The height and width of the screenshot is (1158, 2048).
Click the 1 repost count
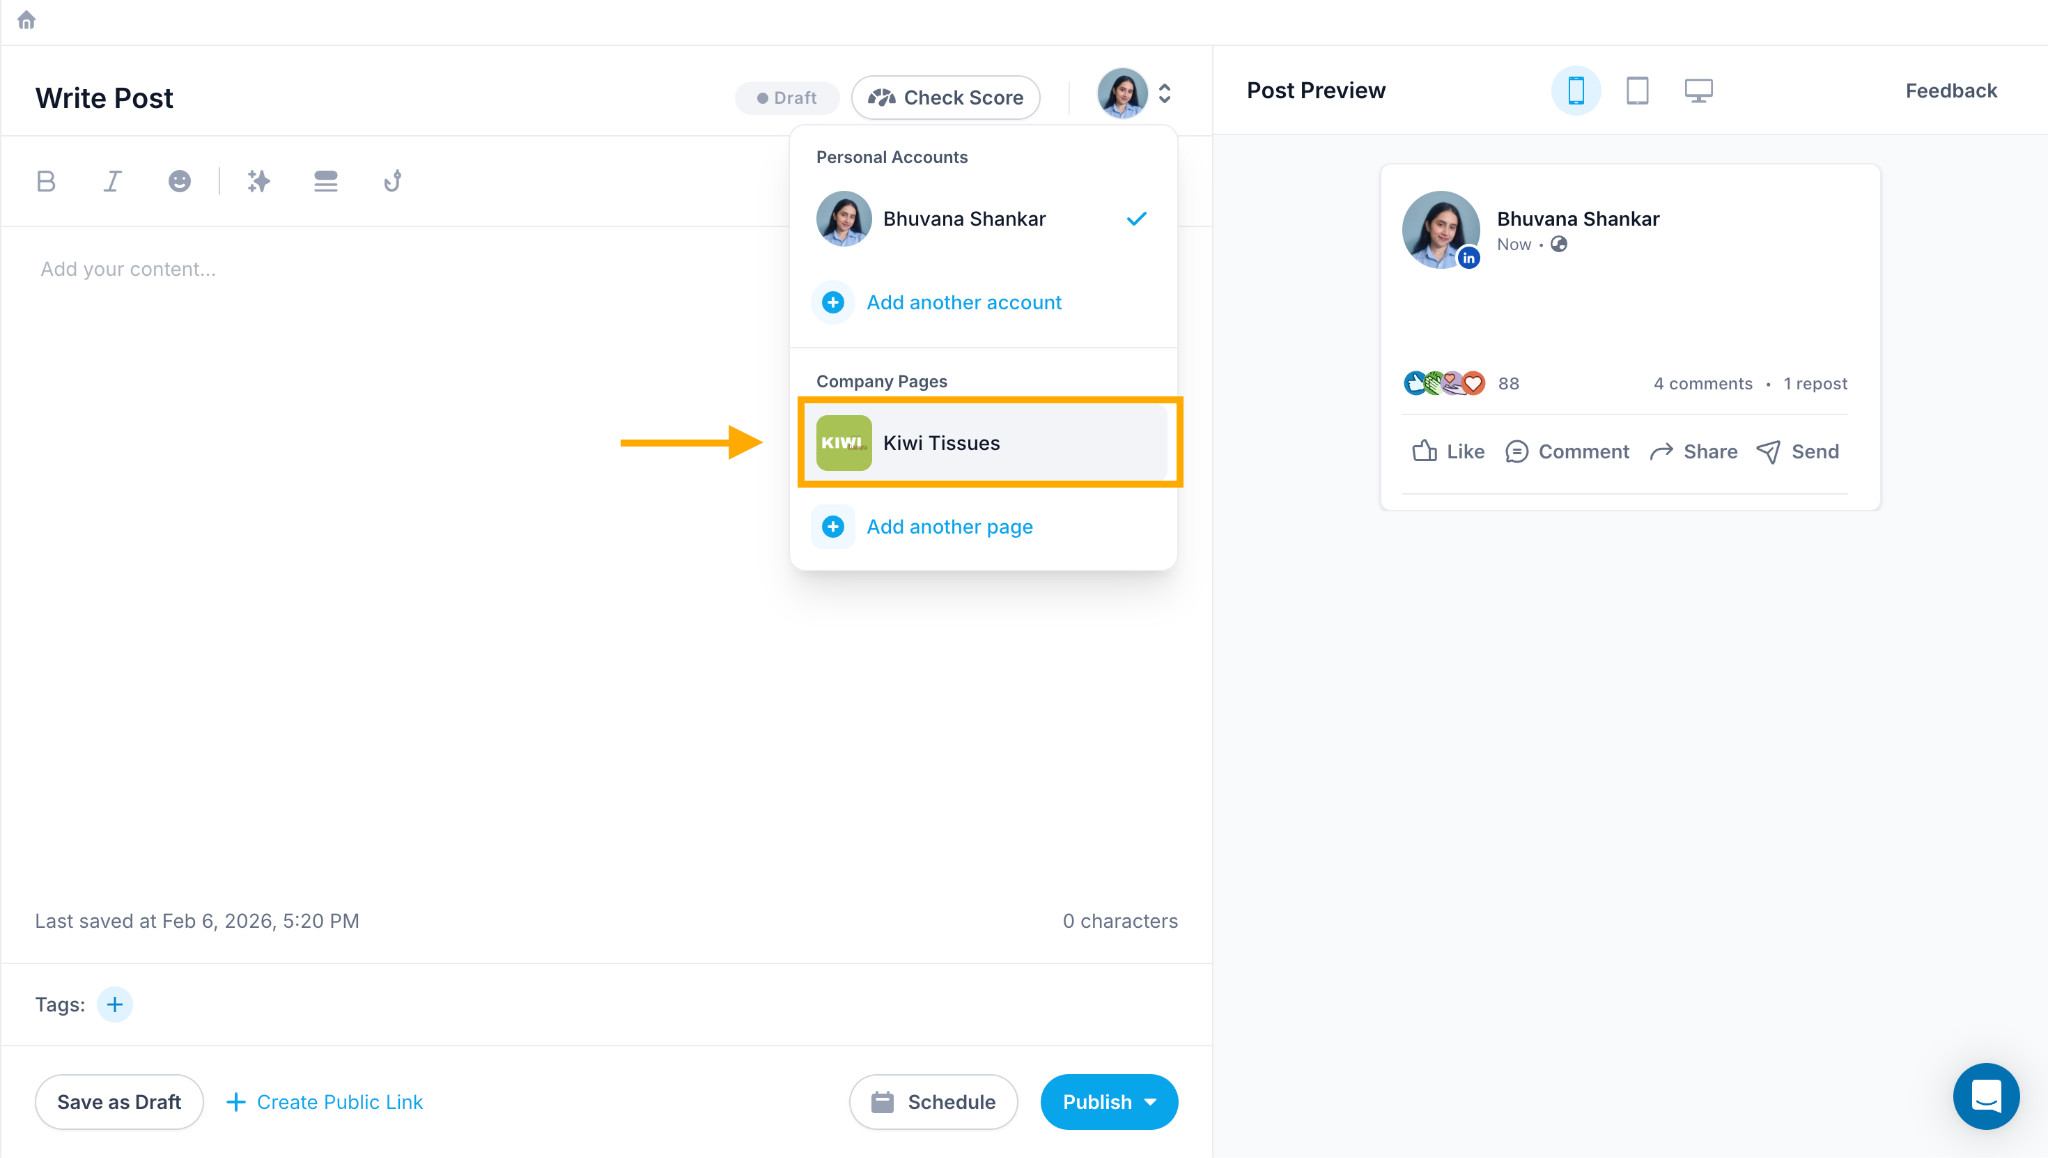(x=1815, y=384)
